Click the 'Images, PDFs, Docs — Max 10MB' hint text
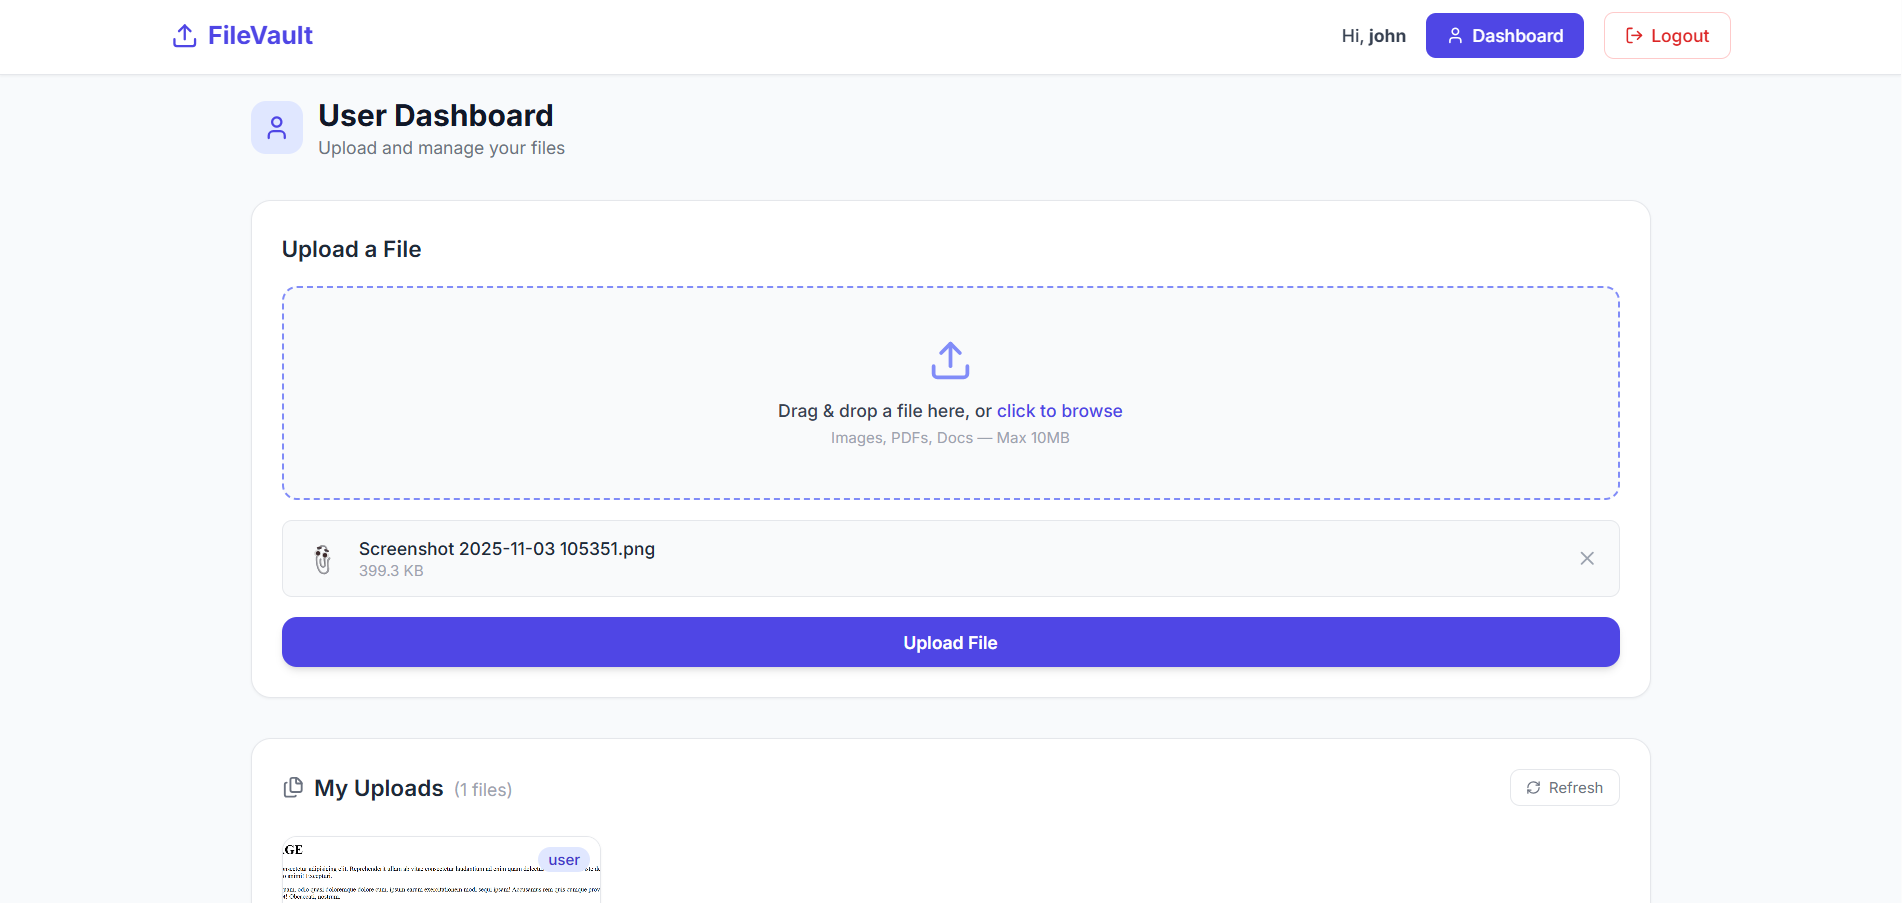 pyautogui.click(x=950, y=438)
